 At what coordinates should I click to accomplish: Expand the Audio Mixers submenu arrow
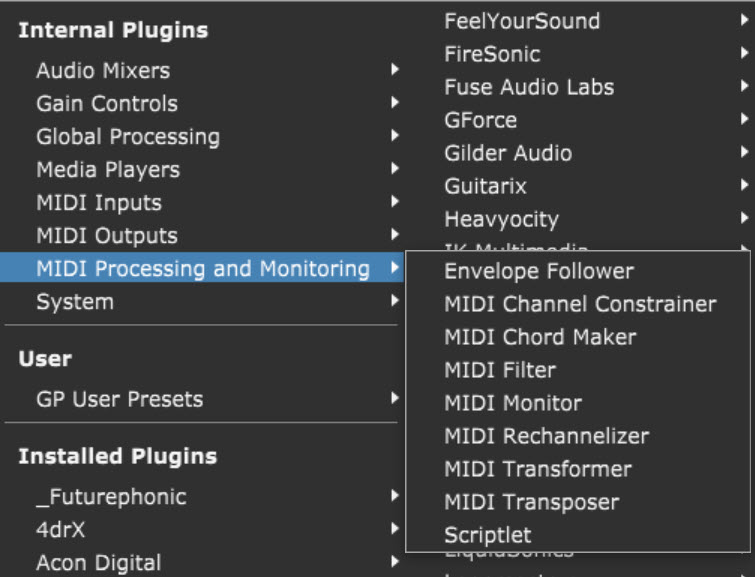(x=395, y=70)
